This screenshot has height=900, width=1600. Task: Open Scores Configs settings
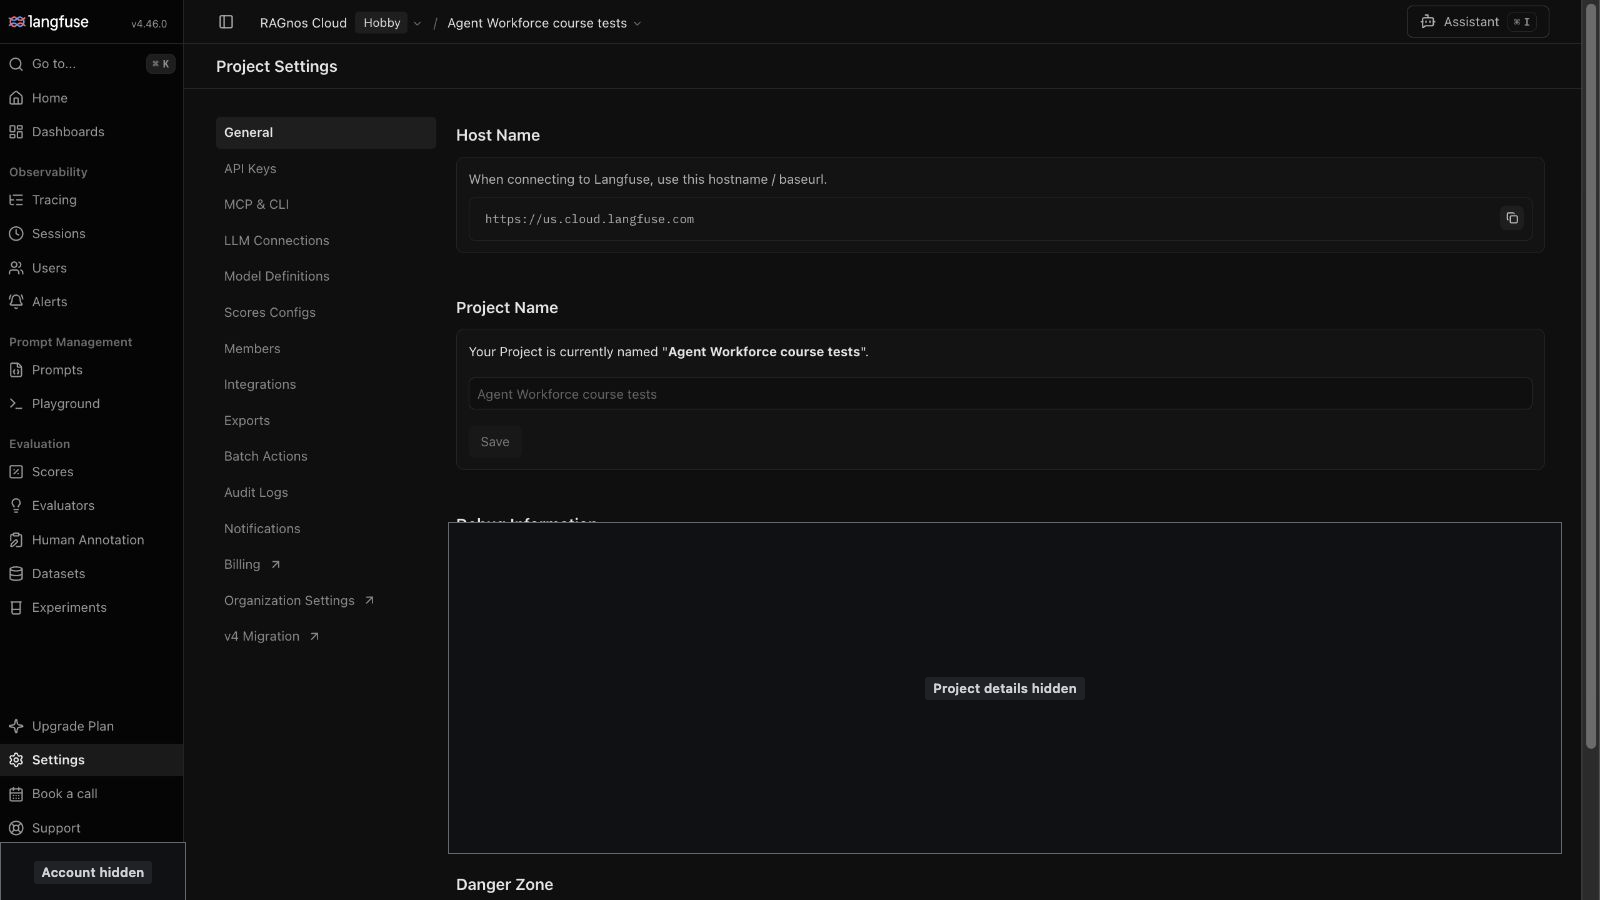(x=326, y=313)
